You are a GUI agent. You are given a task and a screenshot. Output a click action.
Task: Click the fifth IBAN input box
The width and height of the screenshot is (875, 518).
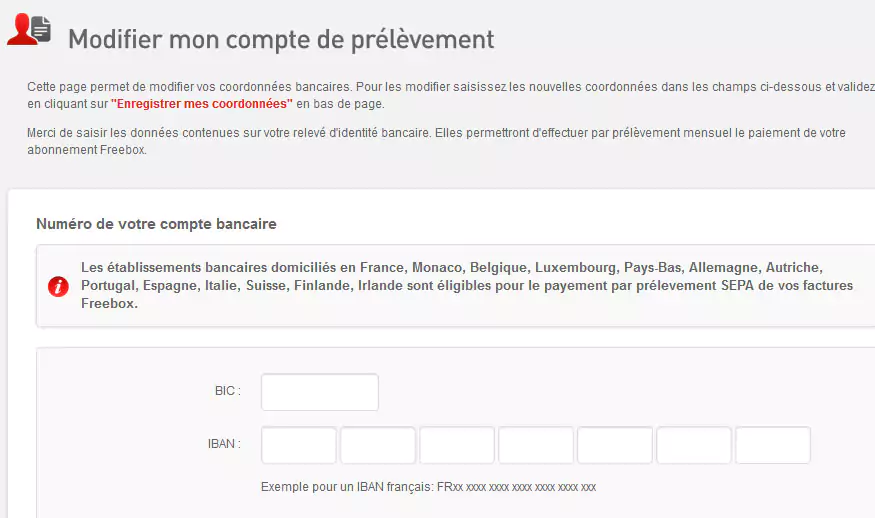(x=615, y=445)
